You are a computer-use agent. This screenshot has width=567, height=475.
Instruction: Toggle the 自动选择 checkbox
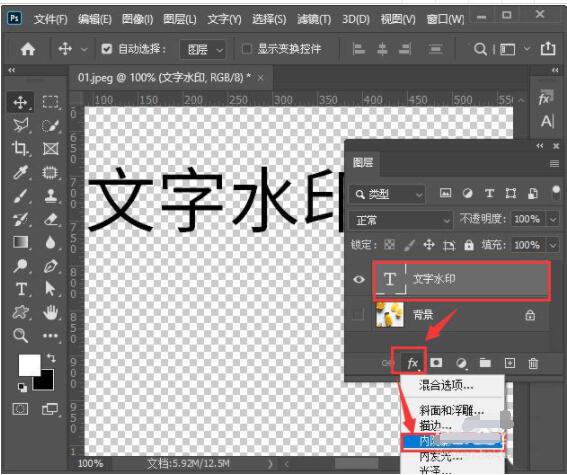click(x=107, y=48)
